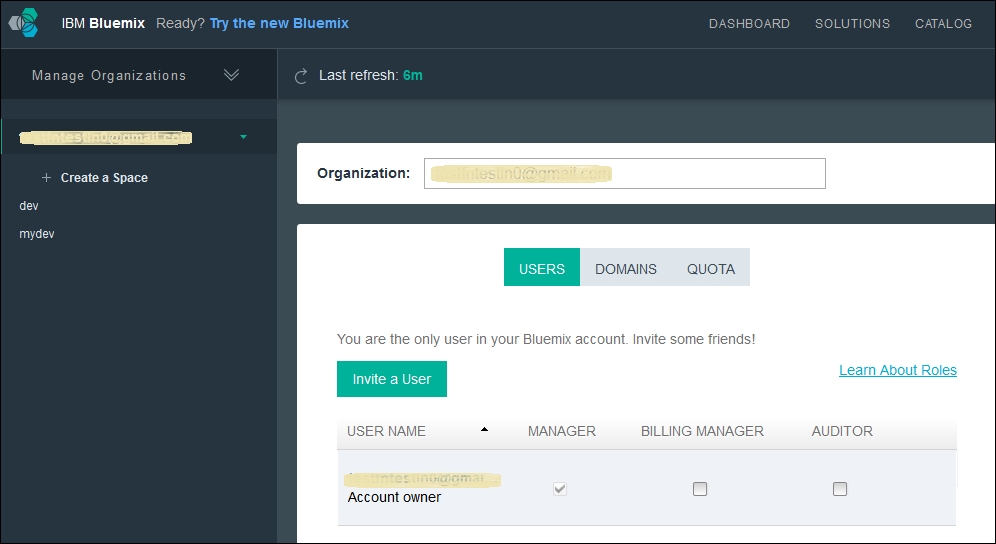Click the MANAGER column header
Image resolution: width=996 pixels, height=544 pixels.
point(562,431)
